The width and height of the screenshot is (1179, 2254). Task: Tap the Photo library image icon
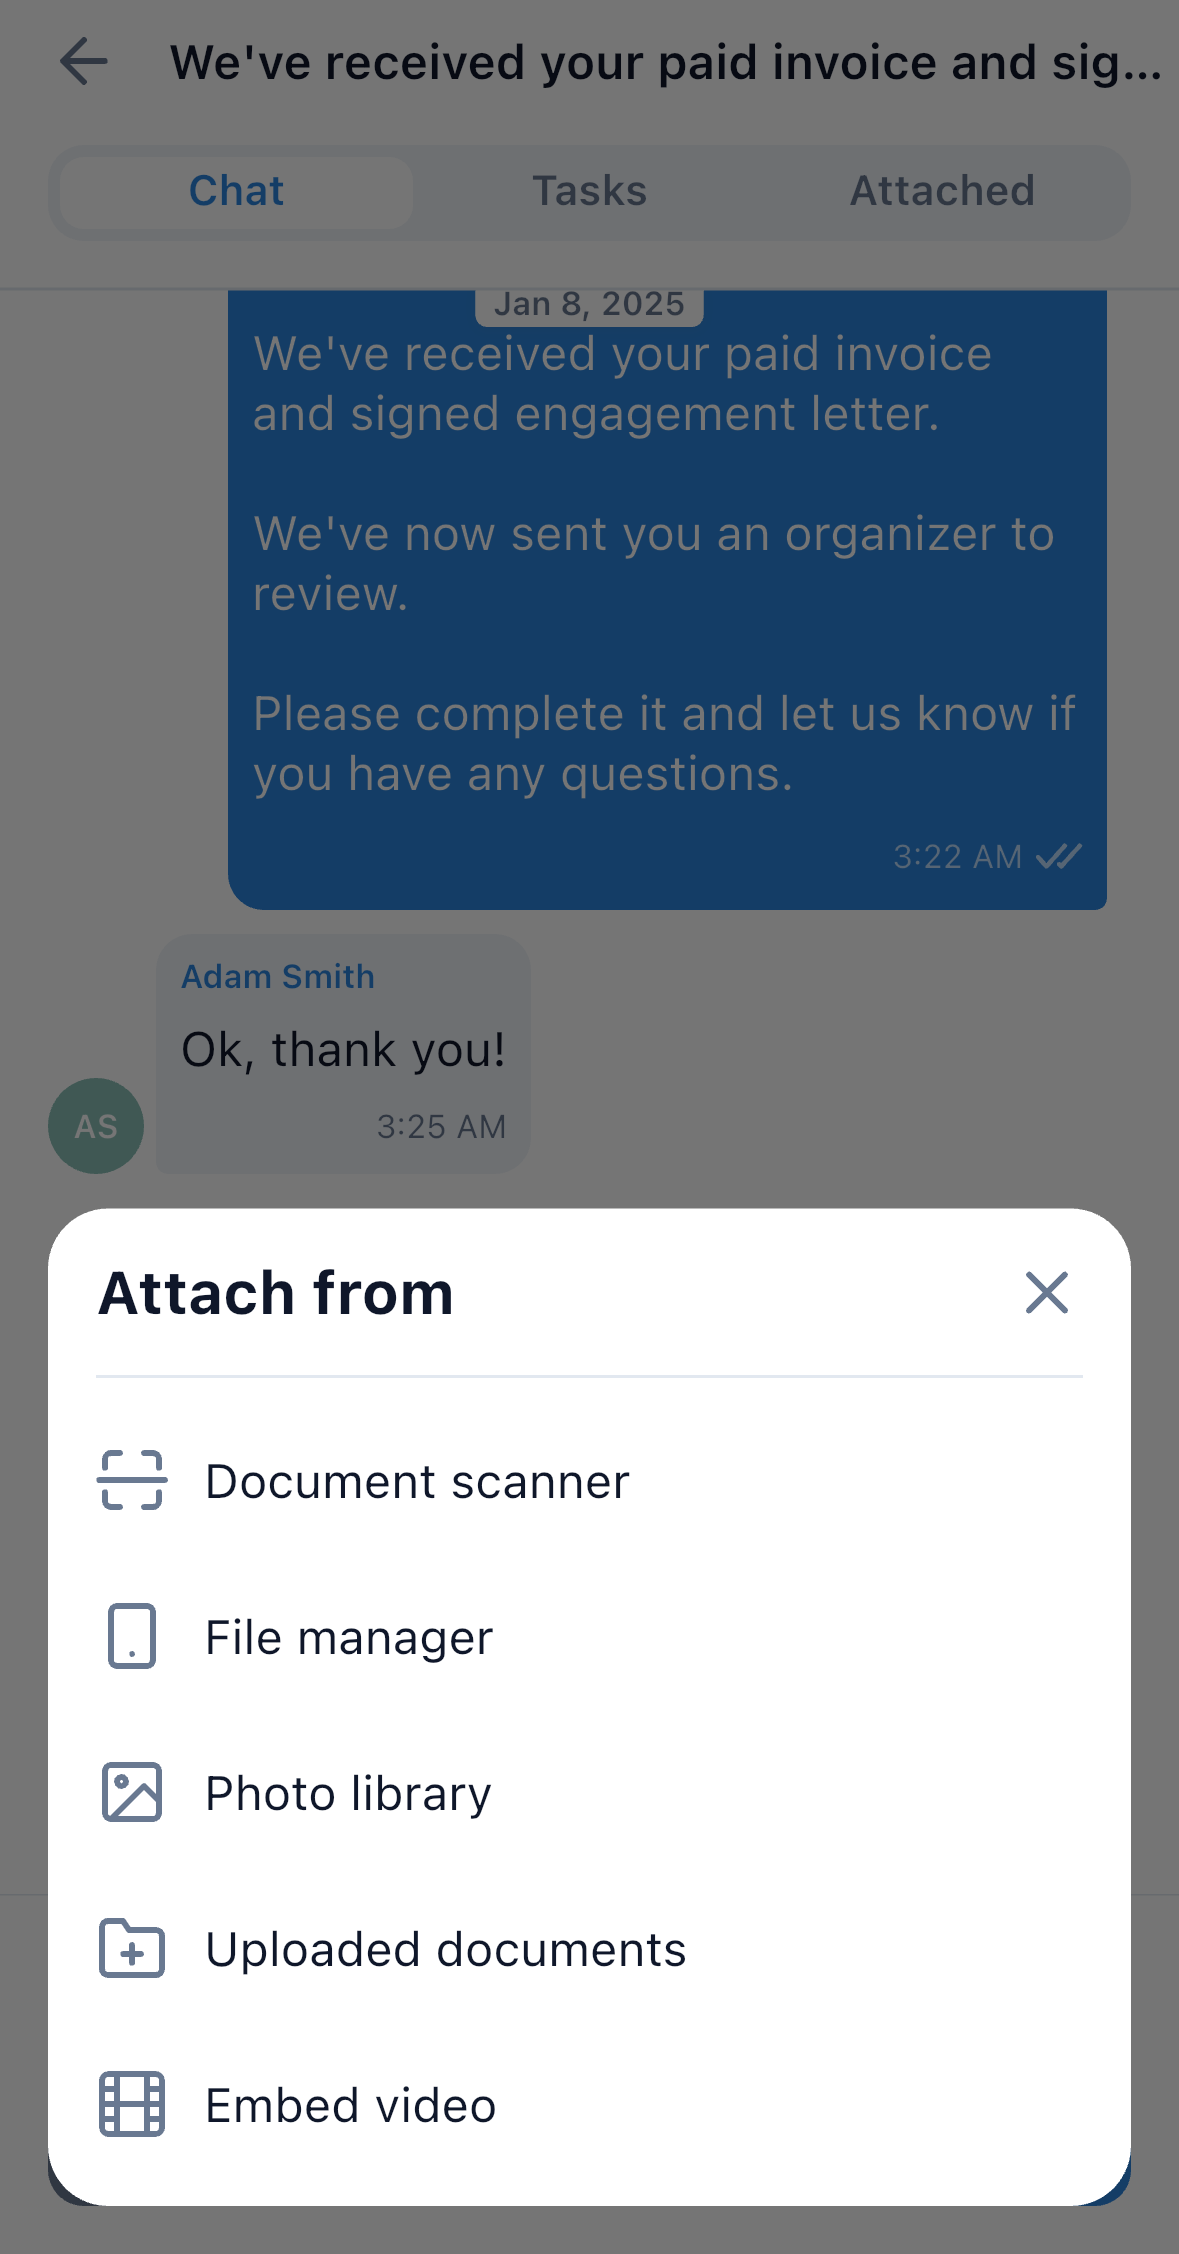[132, 1792]
